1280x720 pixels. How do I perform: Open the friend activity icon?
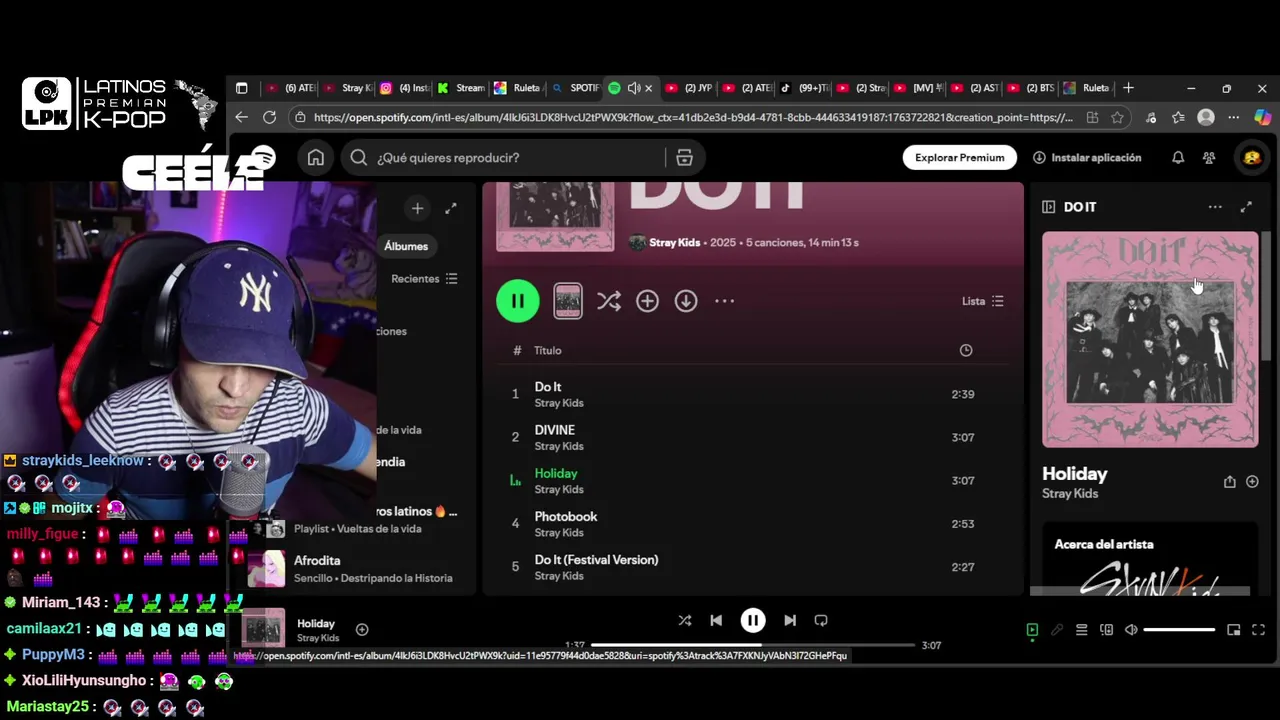1209,157
